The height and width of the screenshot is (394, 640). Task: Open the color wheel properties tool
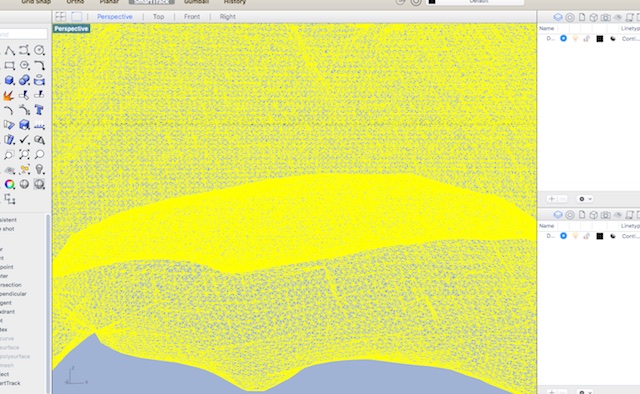9,185
